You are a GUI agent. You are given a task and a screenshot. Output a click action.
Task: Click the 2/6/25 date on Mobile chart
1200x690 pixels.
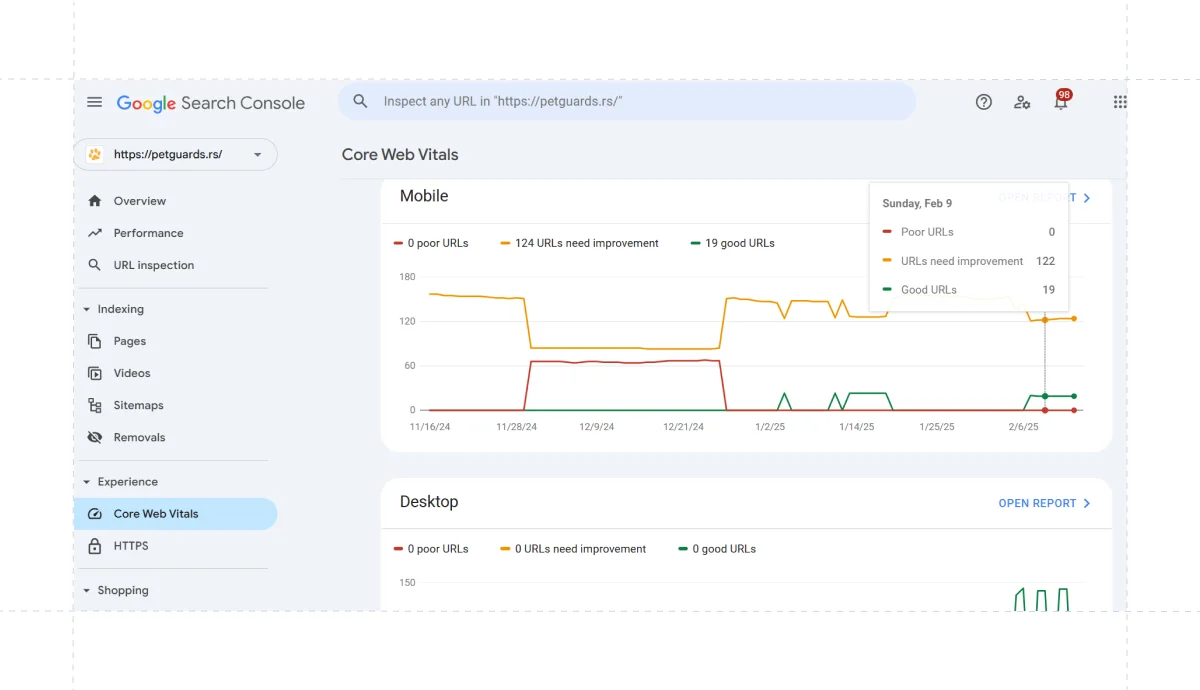[x=1023, y=427]
